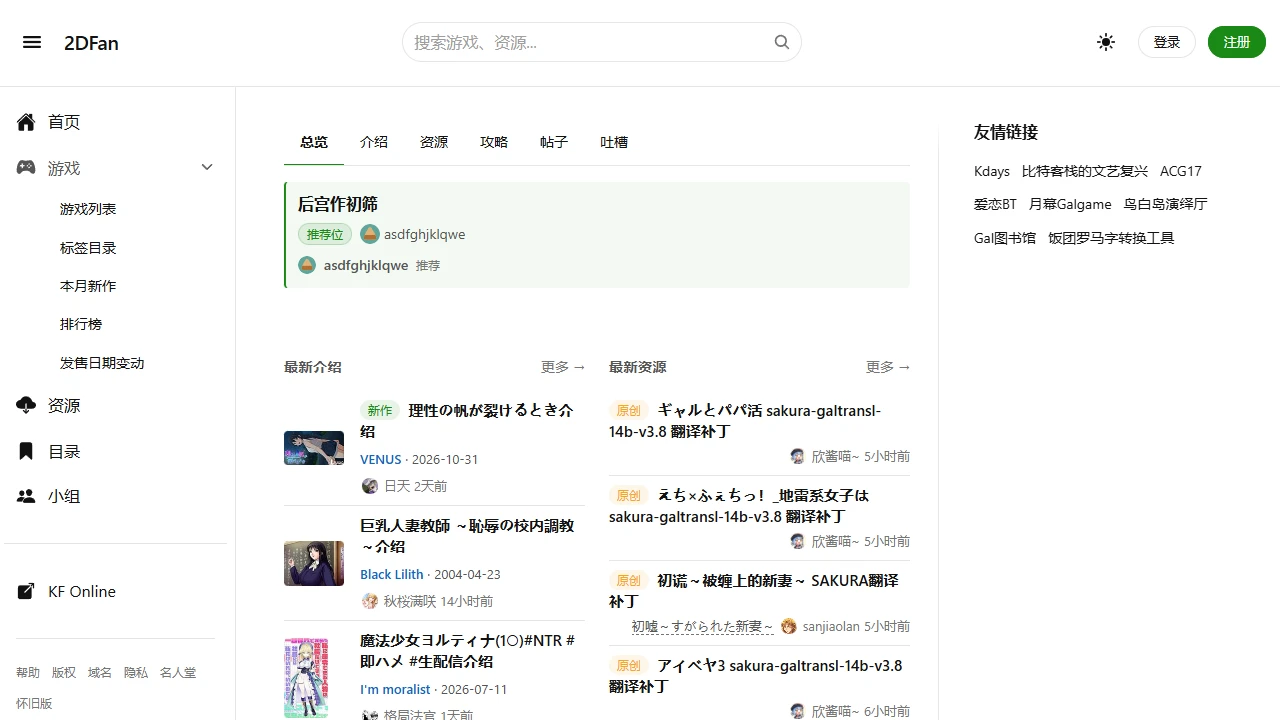
Task: Open 发售日期变动 in the sidebar
Action: coord(102,363)
